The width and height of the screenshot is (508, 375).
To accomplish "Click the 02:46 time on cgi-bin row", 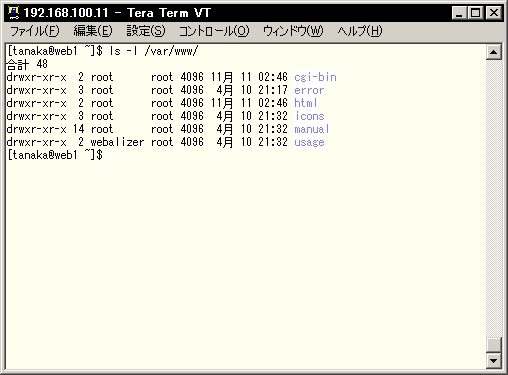I will tap(273, 77).
